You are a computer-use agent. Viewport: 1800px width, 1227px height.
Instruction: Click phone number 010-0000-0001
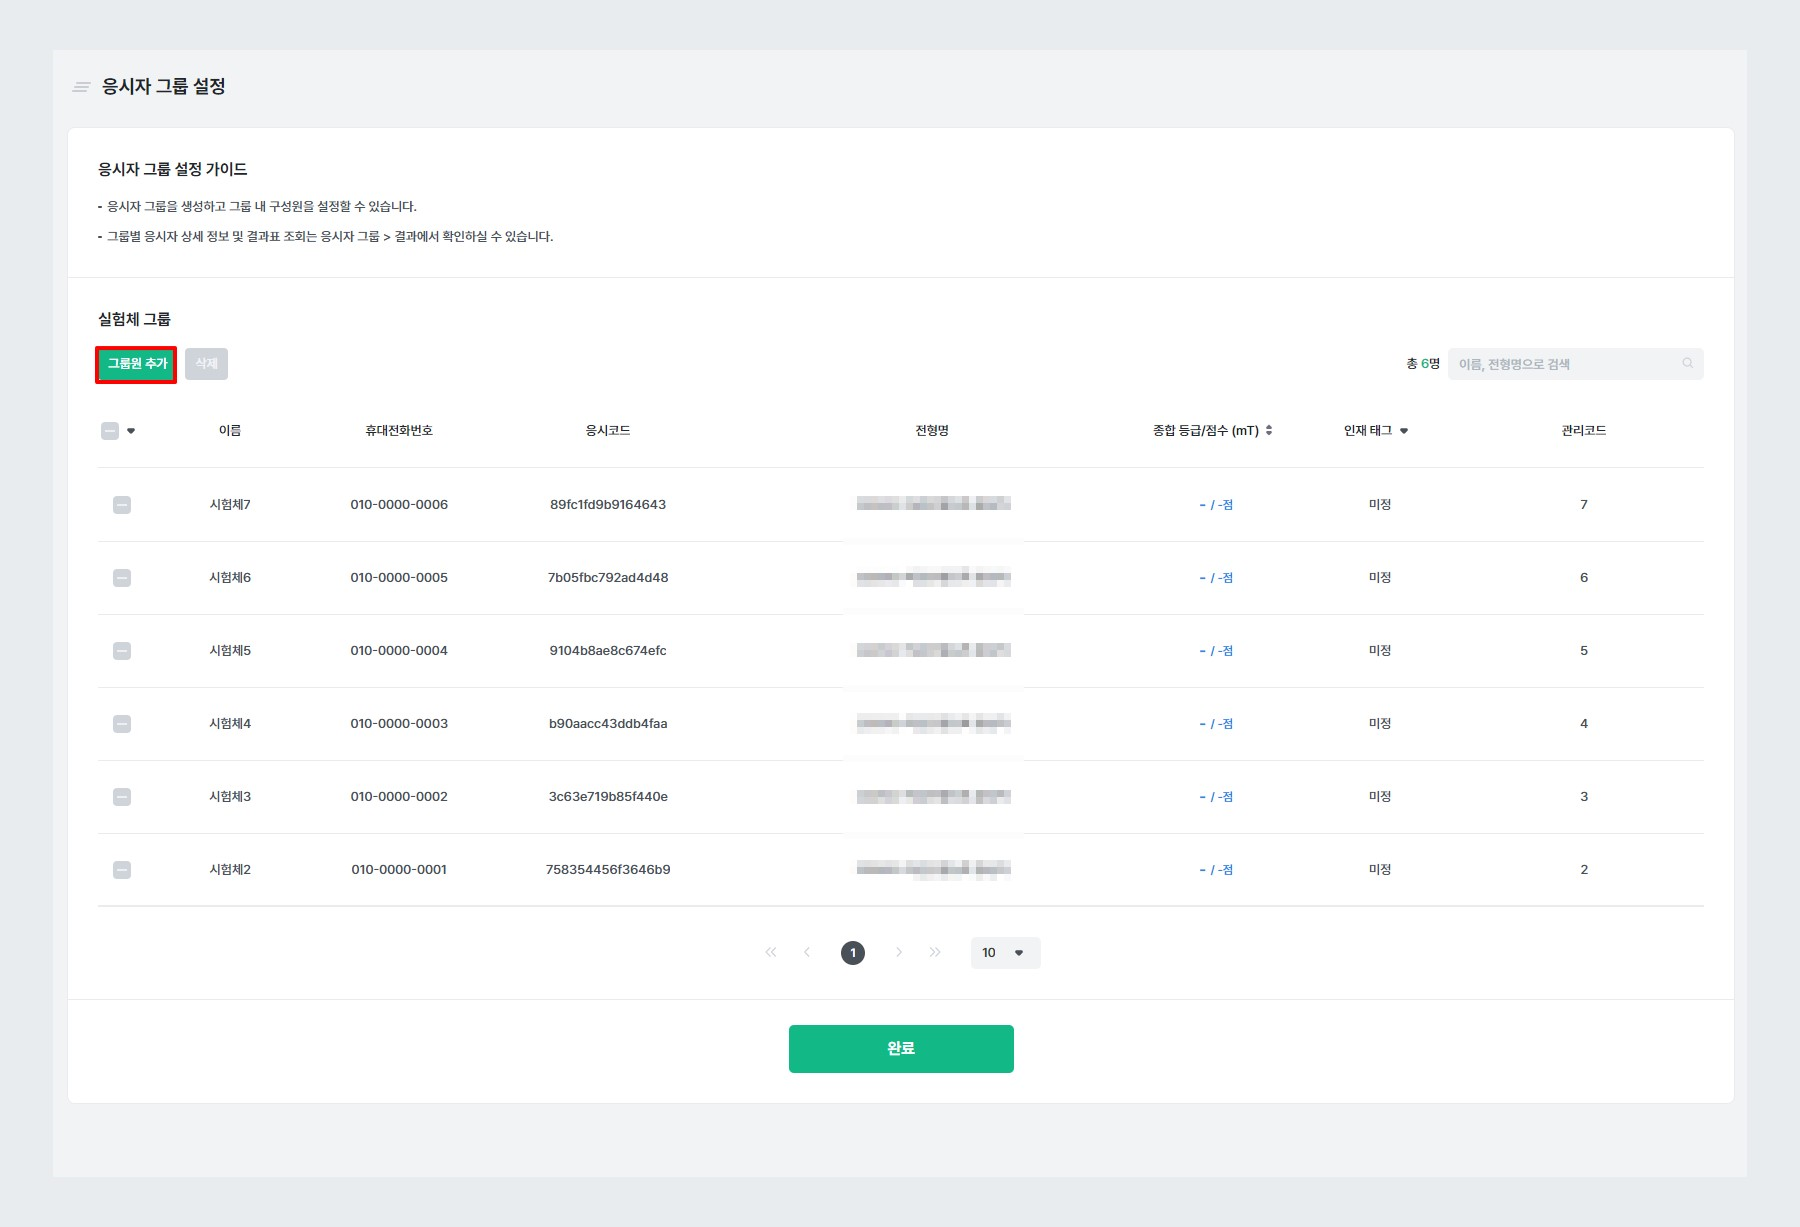[x=399, y=870]
